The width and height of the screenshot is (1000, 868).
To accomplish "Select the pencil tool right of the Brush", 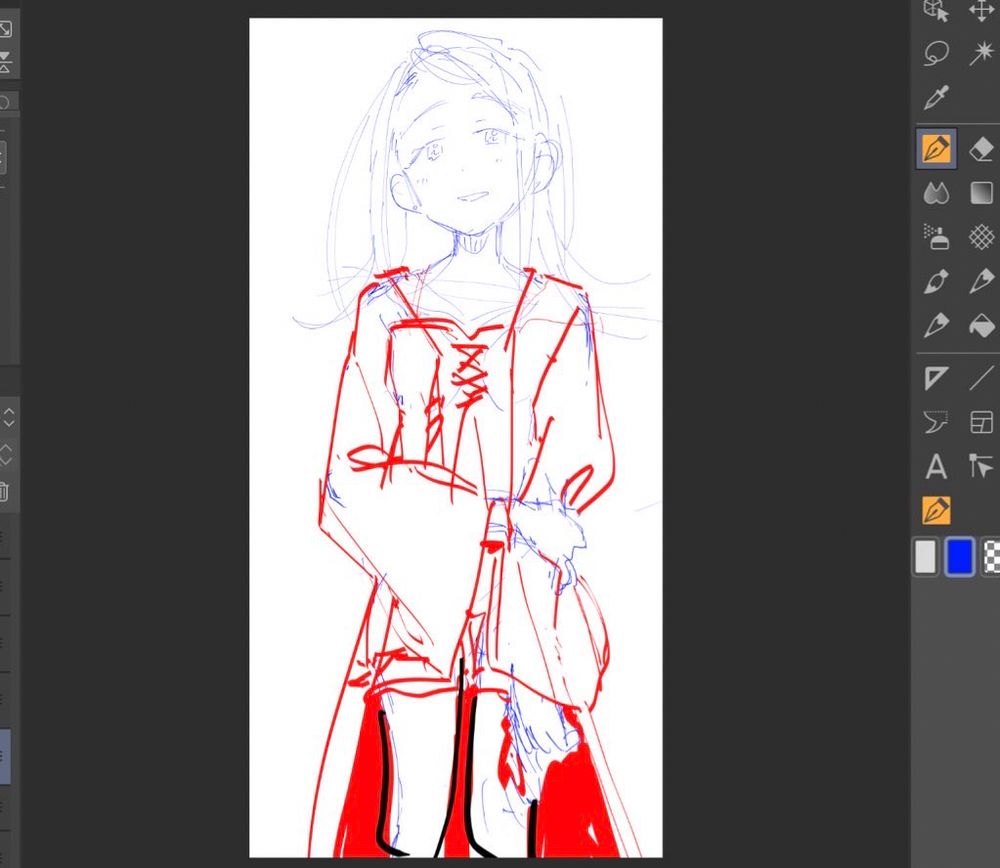I will point(982,281).
